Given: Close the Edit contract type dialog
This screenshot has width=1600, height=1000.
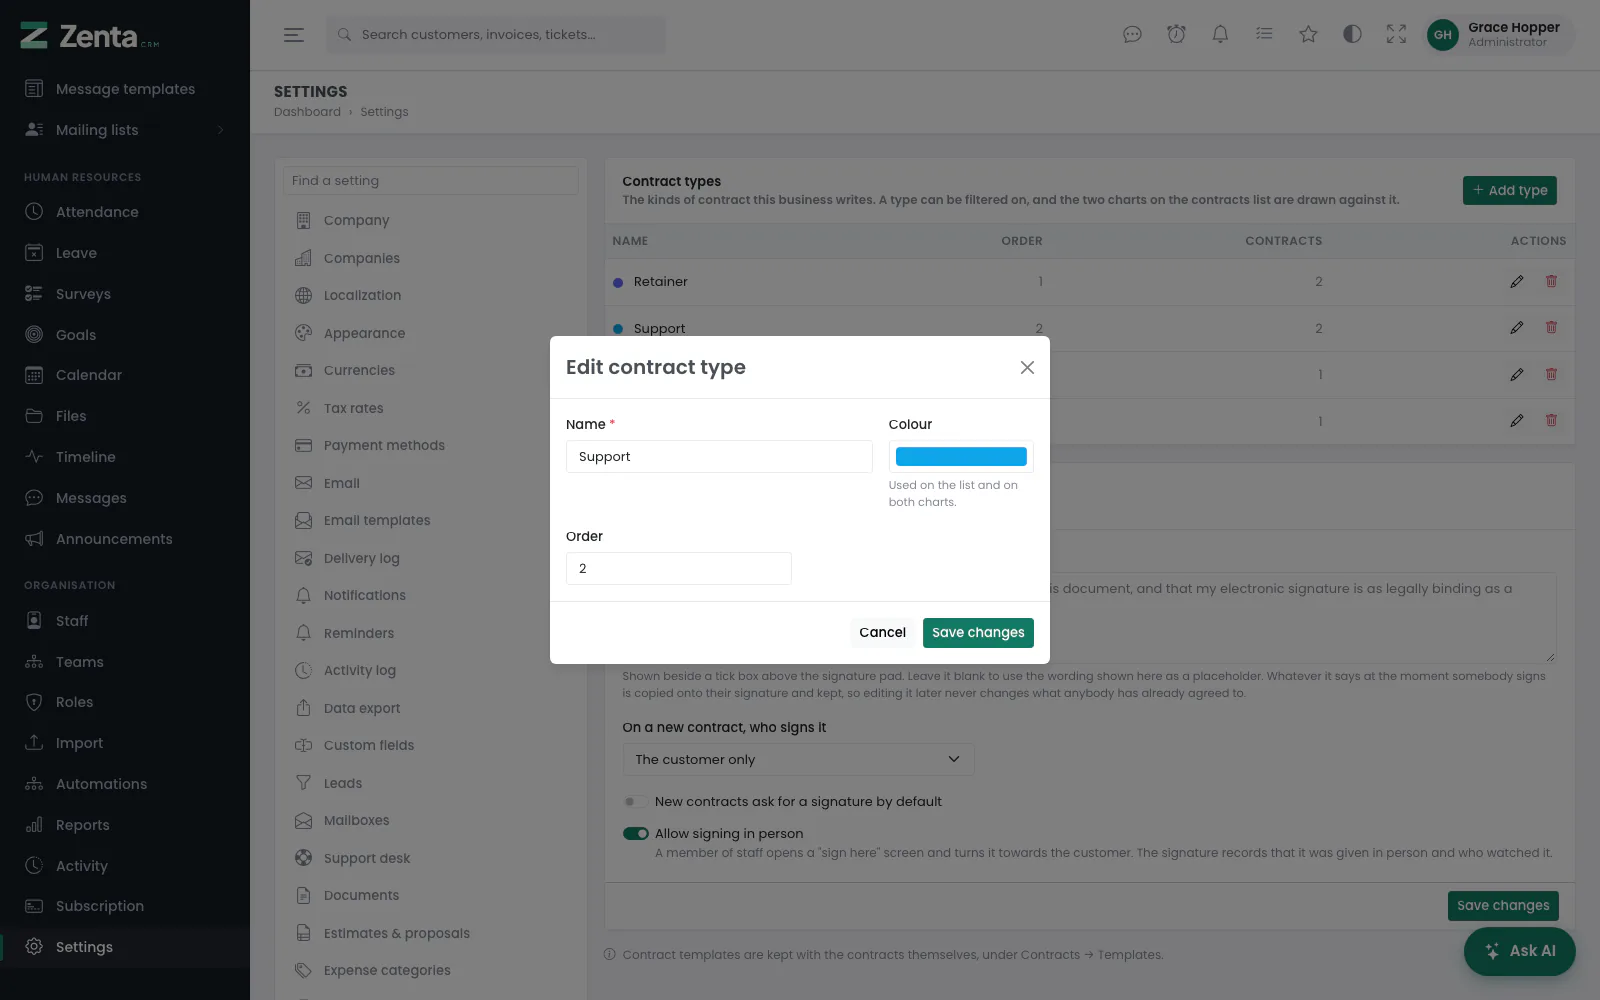Looking at the screenshot, I should point(1027,368).
